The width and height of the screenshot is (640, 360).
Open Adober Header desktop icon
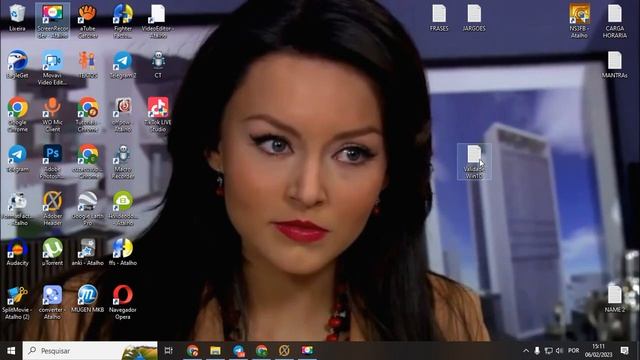click(x=52, y=209)
